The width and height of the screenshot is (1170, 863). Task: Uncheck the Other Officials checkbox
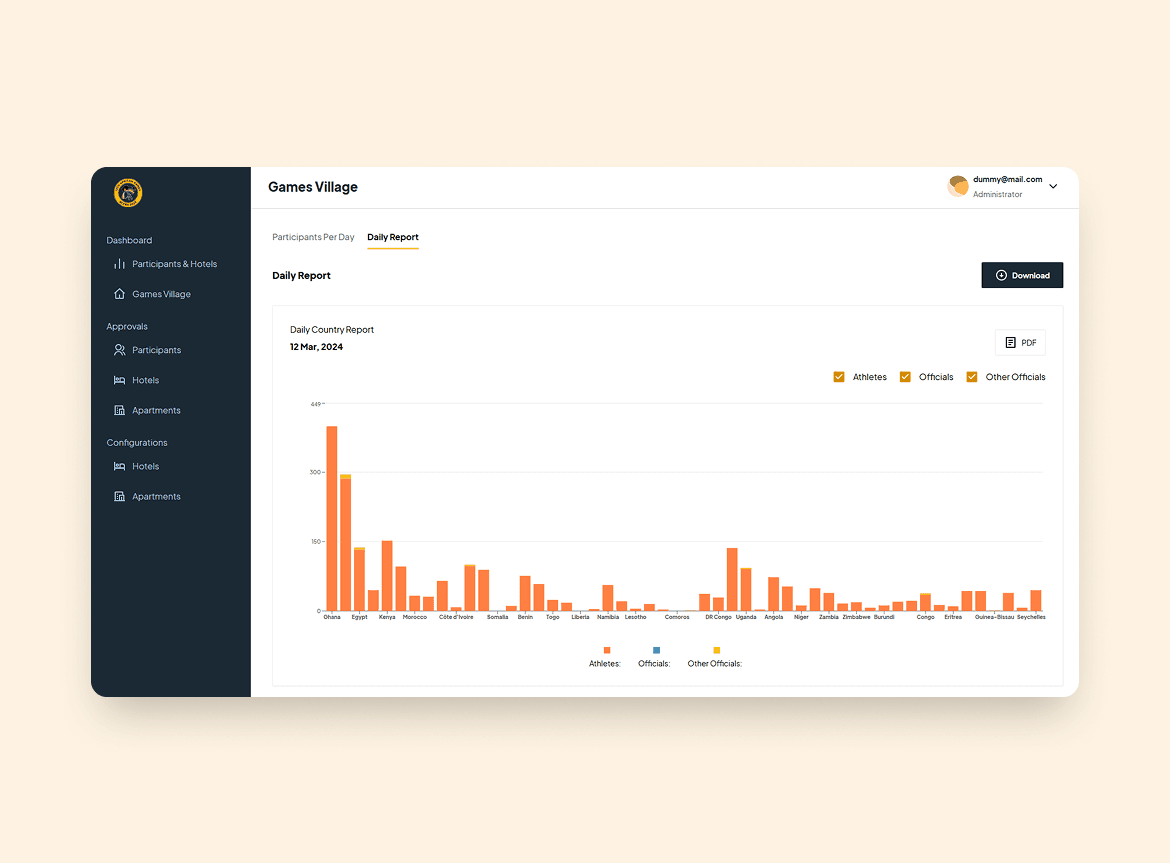click(x=971, y=377)
